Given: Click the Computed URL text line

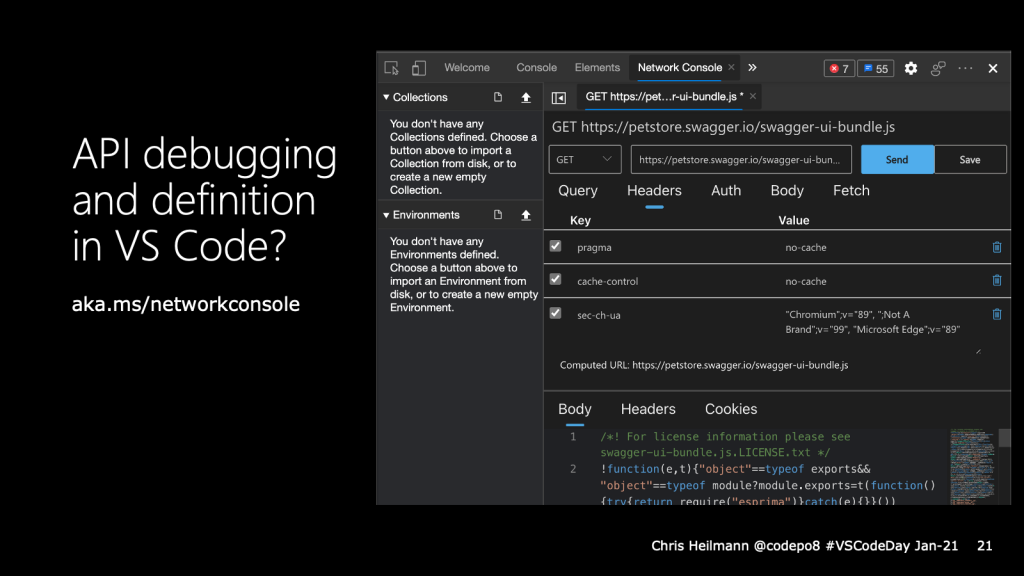Looking at the screenshot, I should [703, 365].
